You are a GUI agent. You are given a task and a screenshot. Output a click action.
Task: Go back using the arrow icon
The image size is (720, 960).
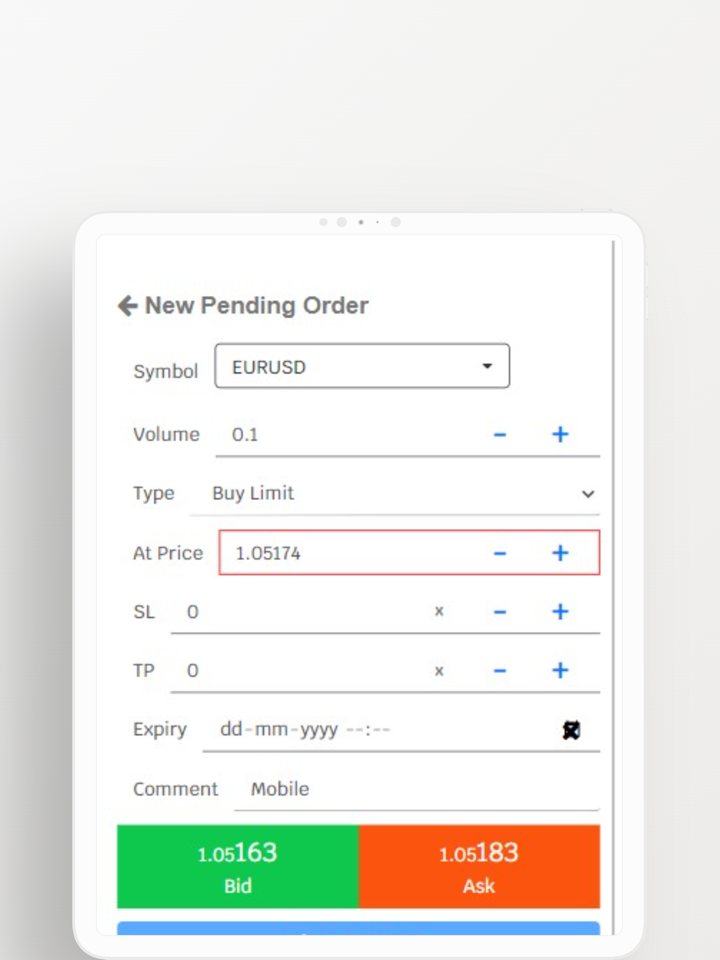[127, 306]
